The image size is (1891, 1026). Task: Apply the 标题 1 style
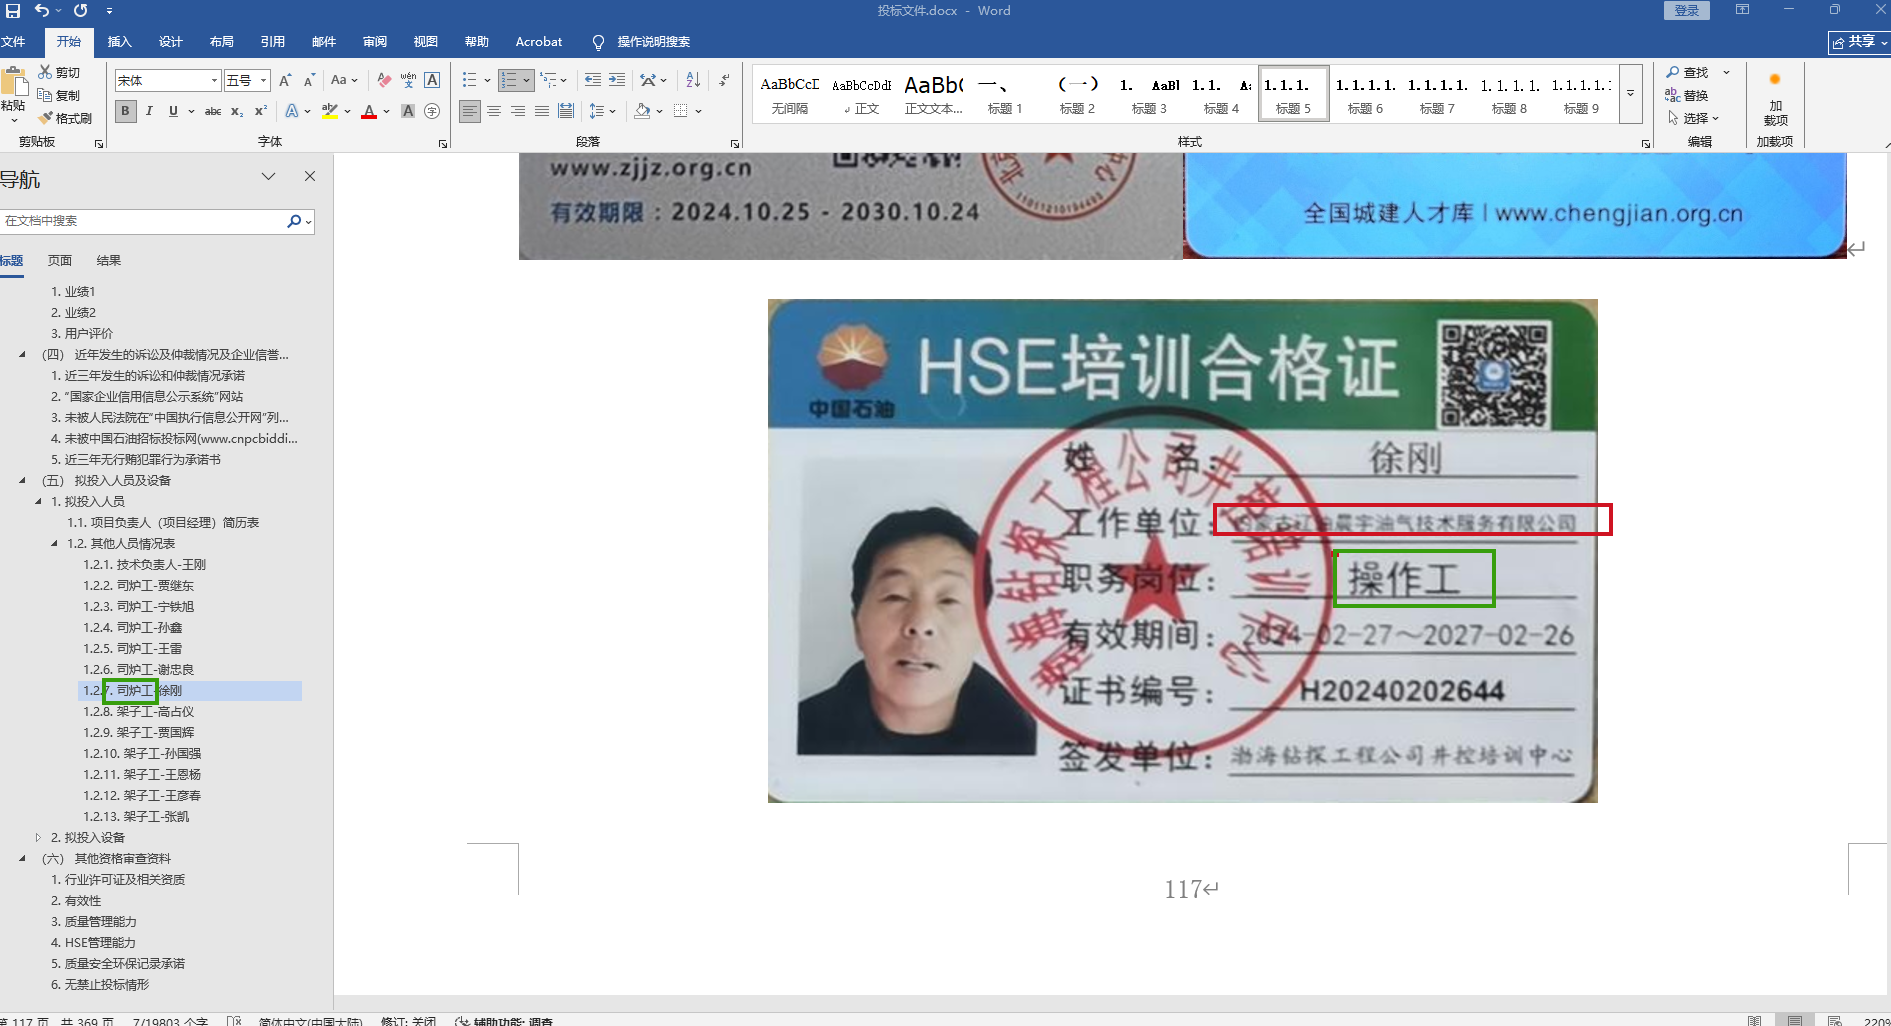point(1005,93)
